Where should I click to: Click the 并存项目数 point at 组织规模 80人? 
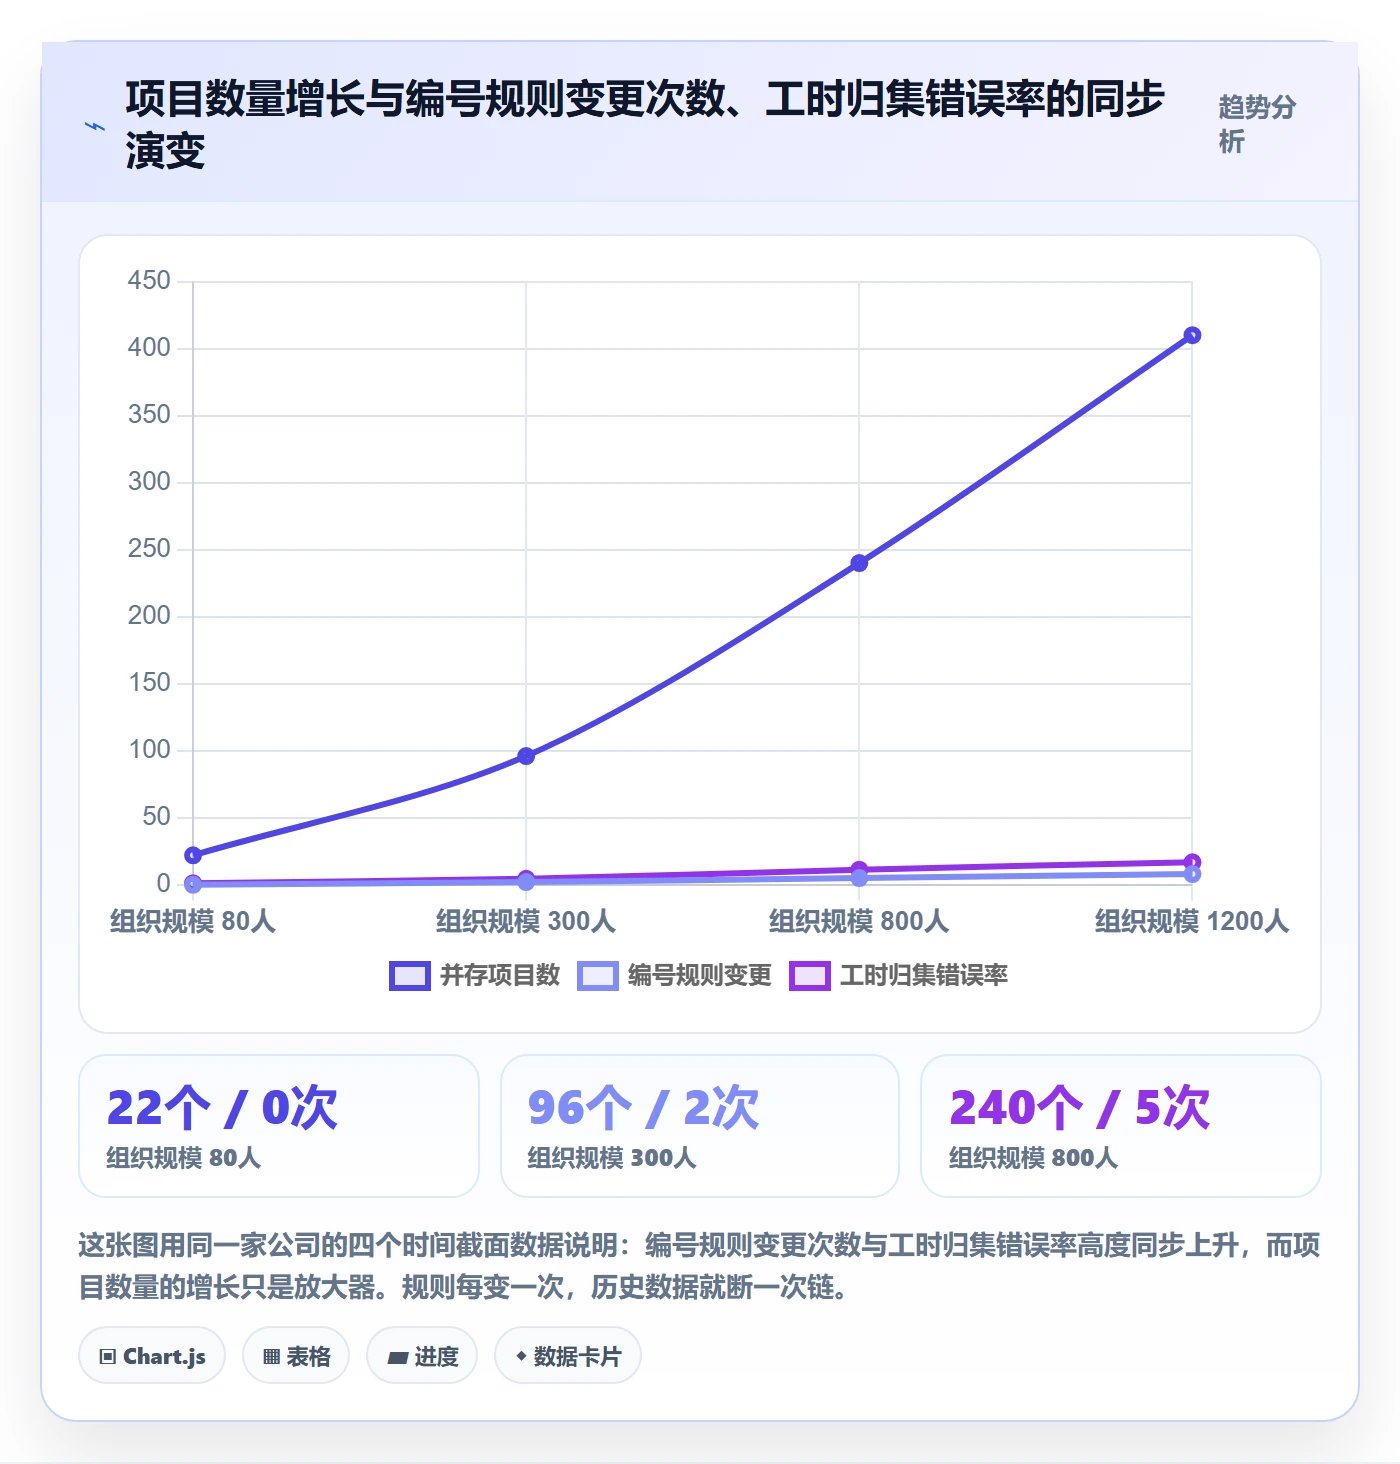click(x=193, y=855)
